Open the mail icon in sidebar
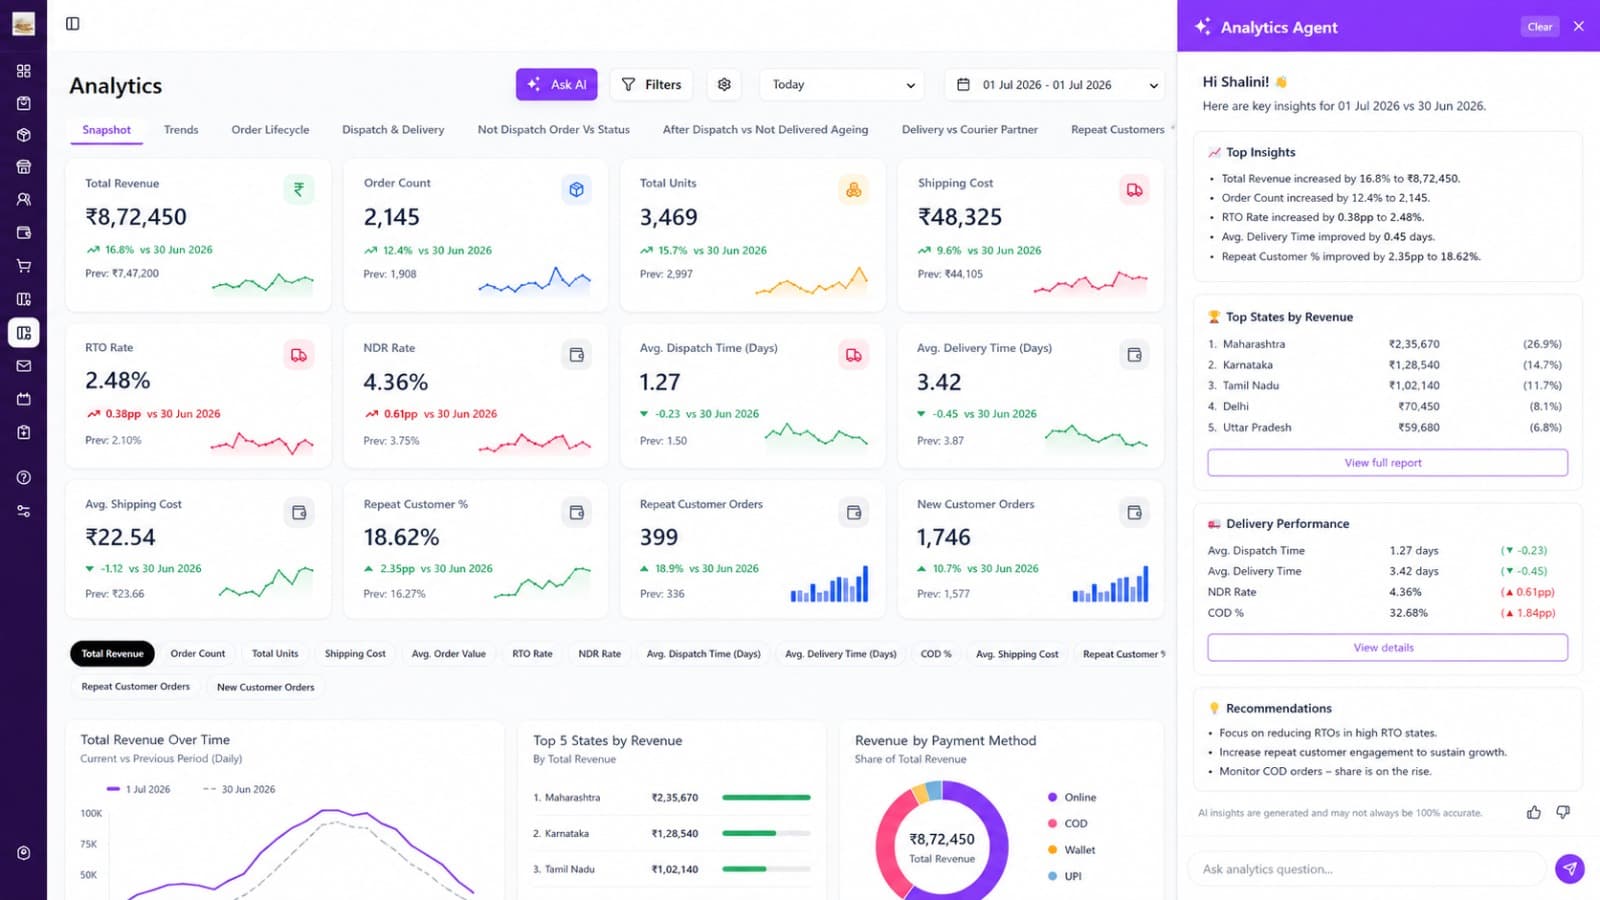 point(24,366)
